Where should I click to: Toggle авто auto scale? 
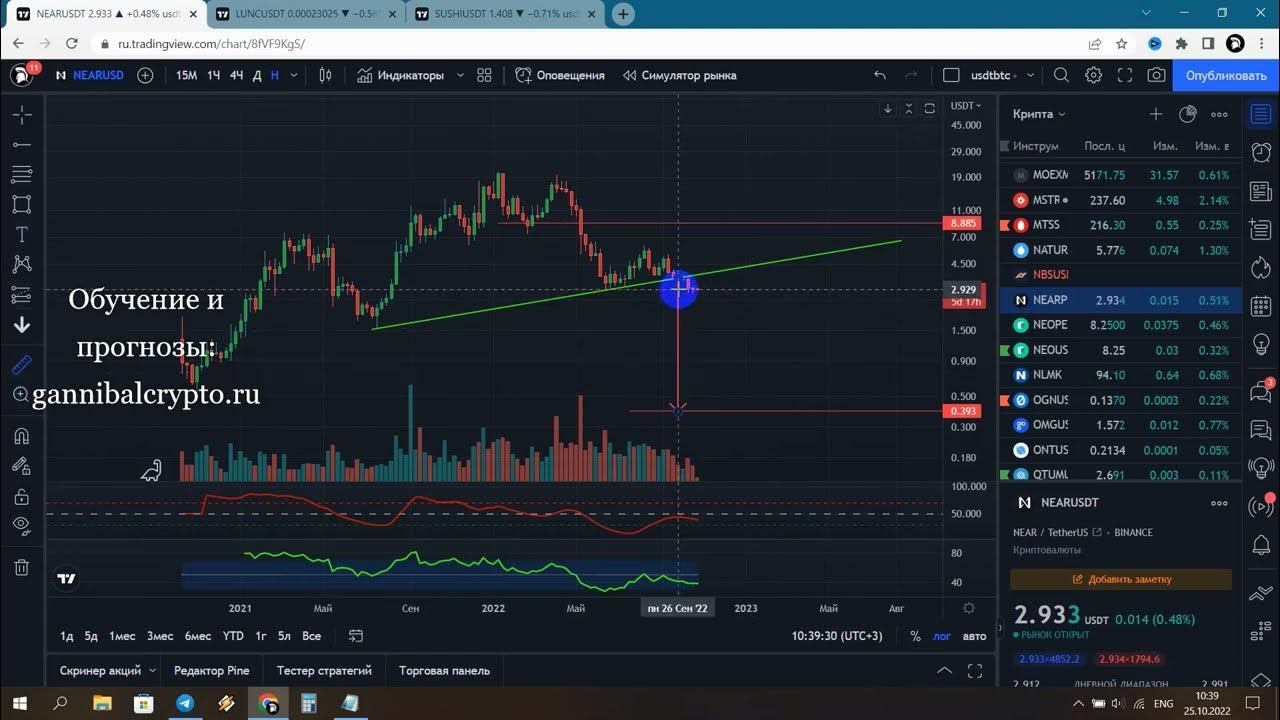pyautogui.click(x=974, y=636)
